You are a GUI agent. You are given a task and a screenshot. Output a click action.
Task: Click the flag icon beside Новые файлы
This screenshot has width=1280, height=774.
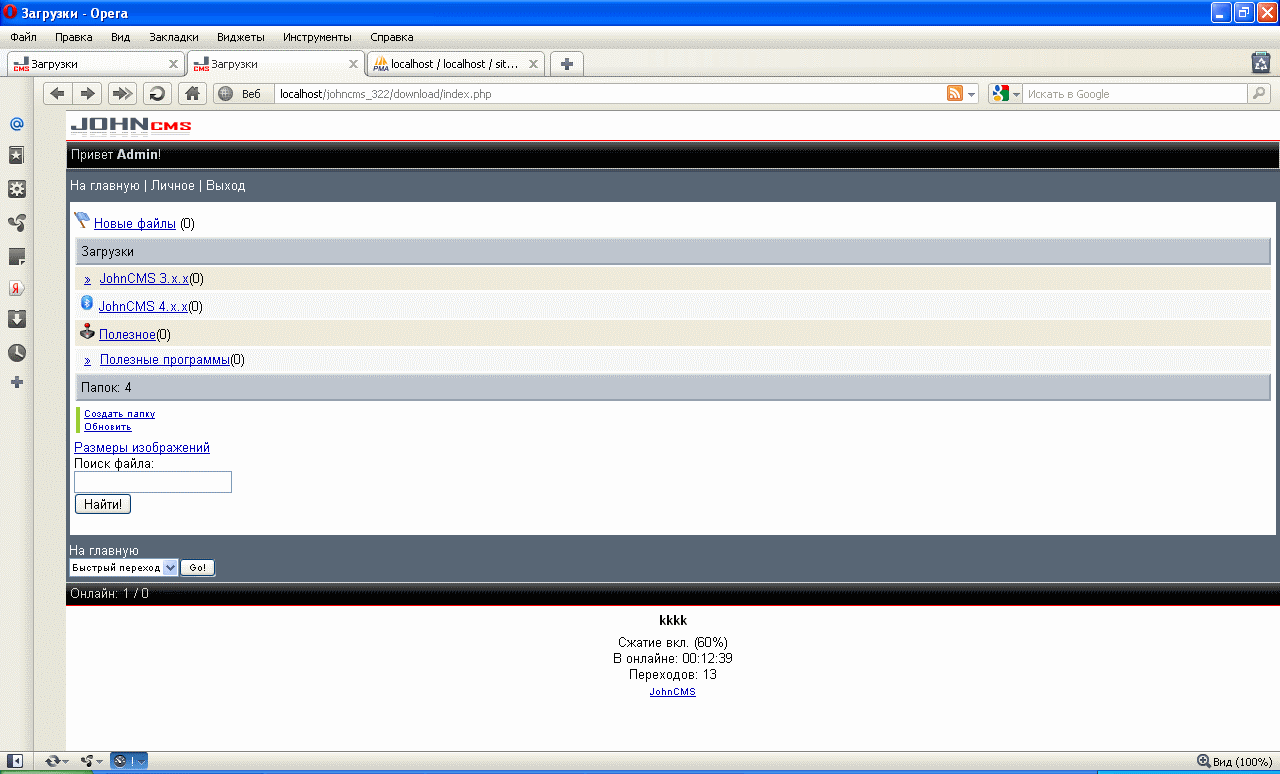[x=82, y=221]
